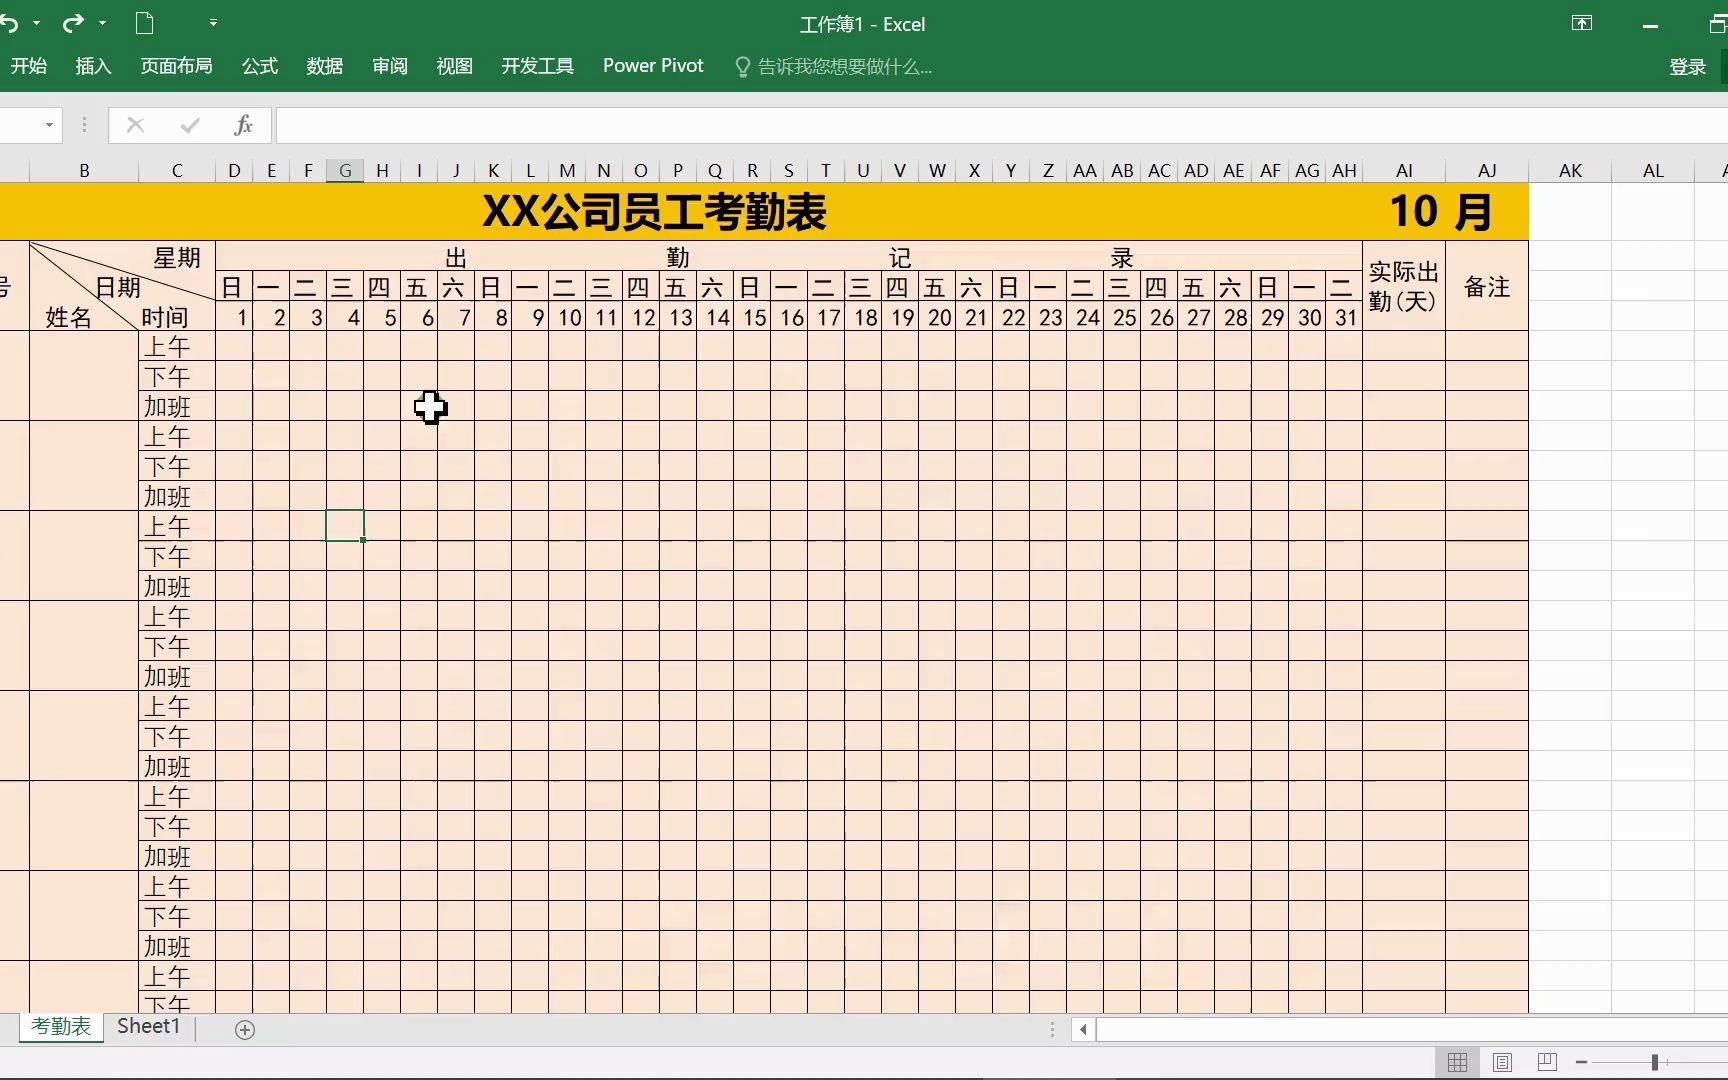
Task: Click the 备注 header cell
Action: [x=1487, y=286]
